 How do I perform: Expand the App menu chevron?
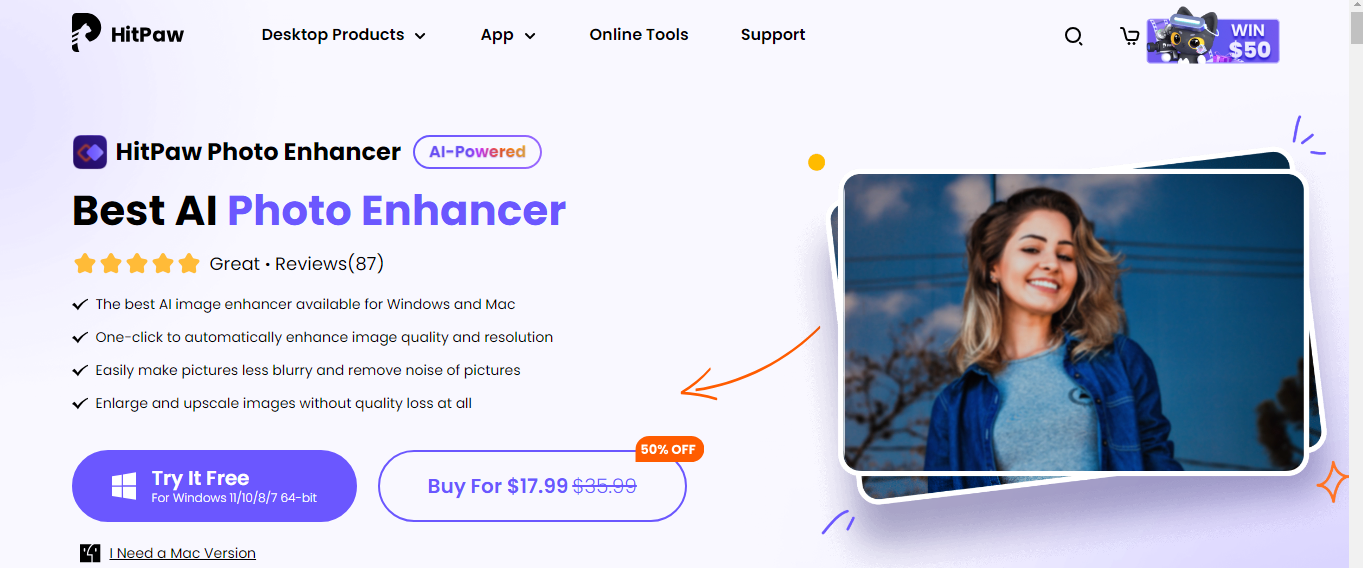[530, 36]
